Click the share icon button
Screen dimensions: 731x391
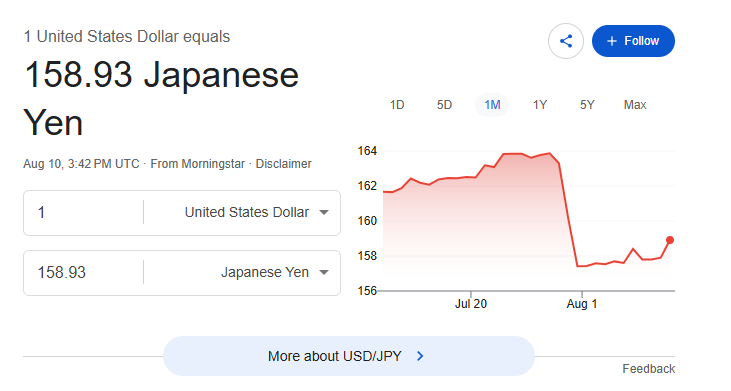(x=565, y=41)
